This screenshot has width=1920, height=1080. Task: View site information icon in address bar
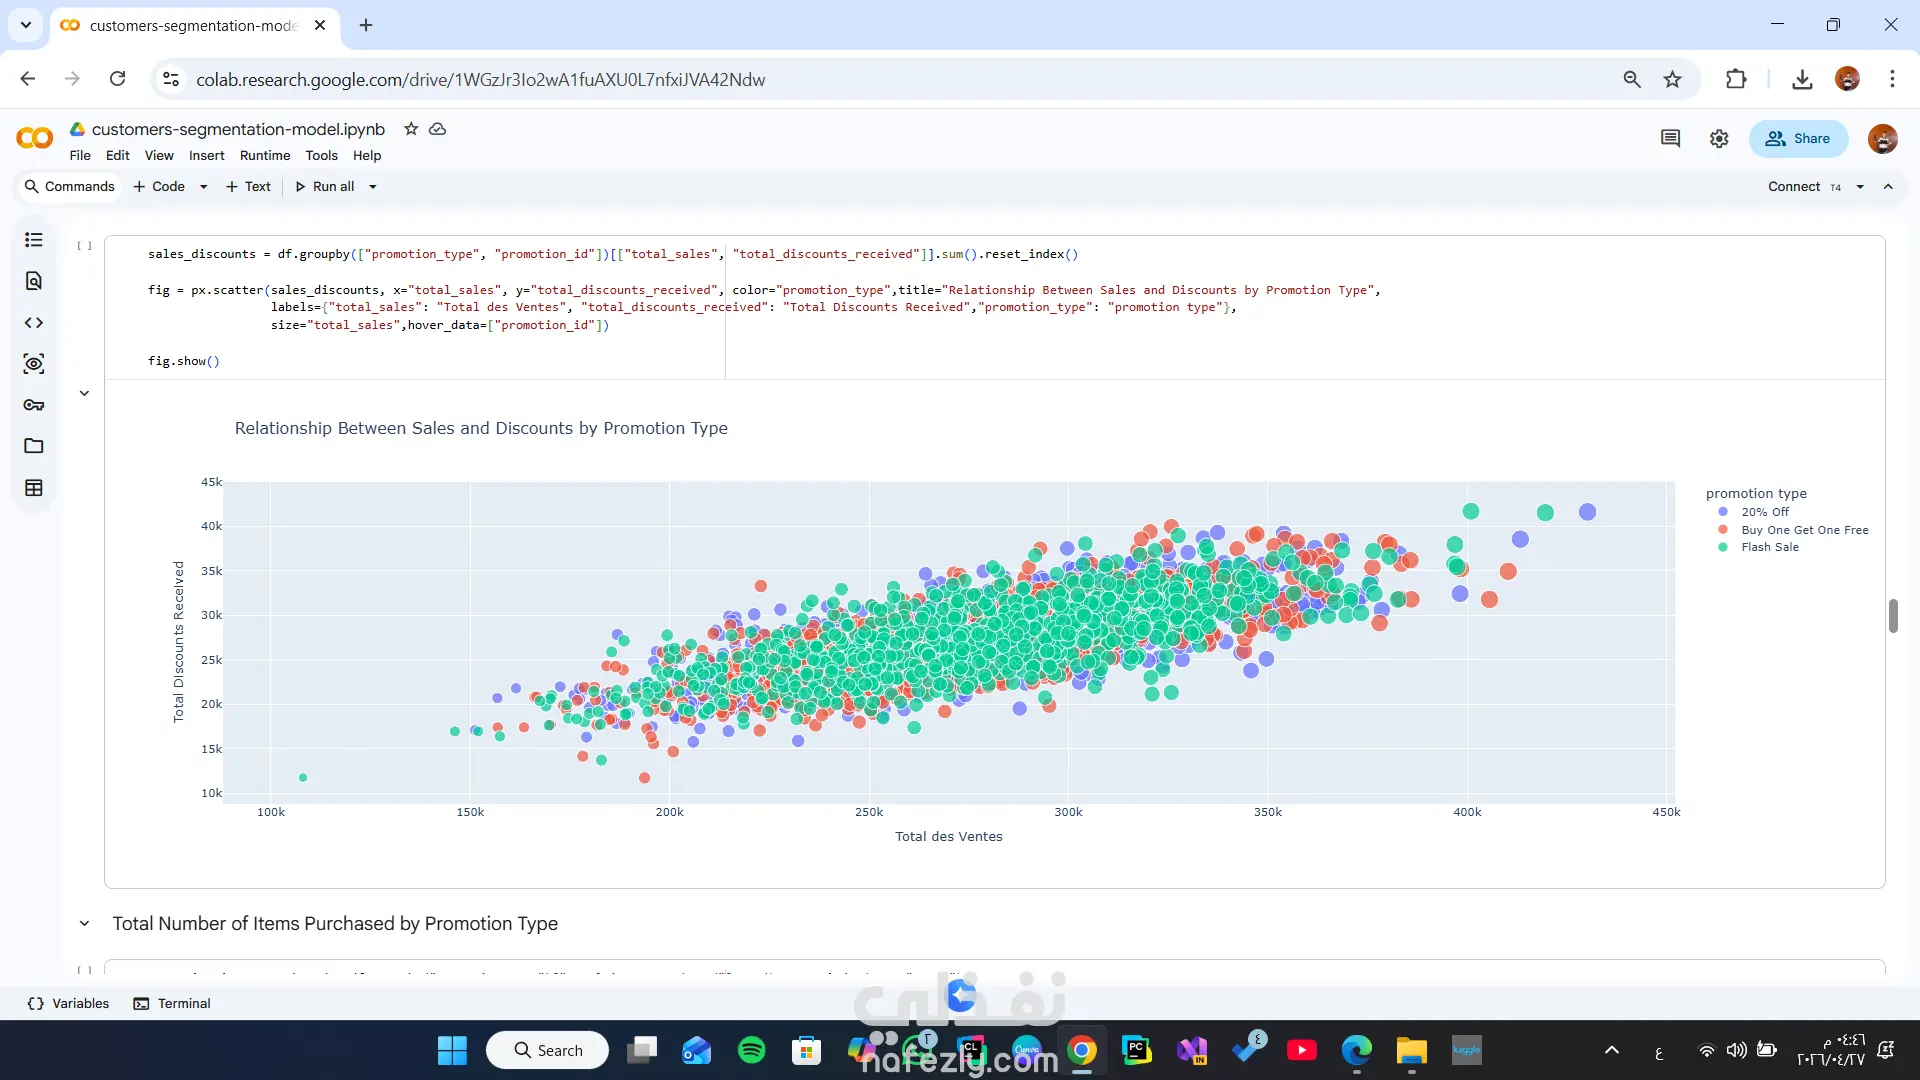[x=171, y=79]
